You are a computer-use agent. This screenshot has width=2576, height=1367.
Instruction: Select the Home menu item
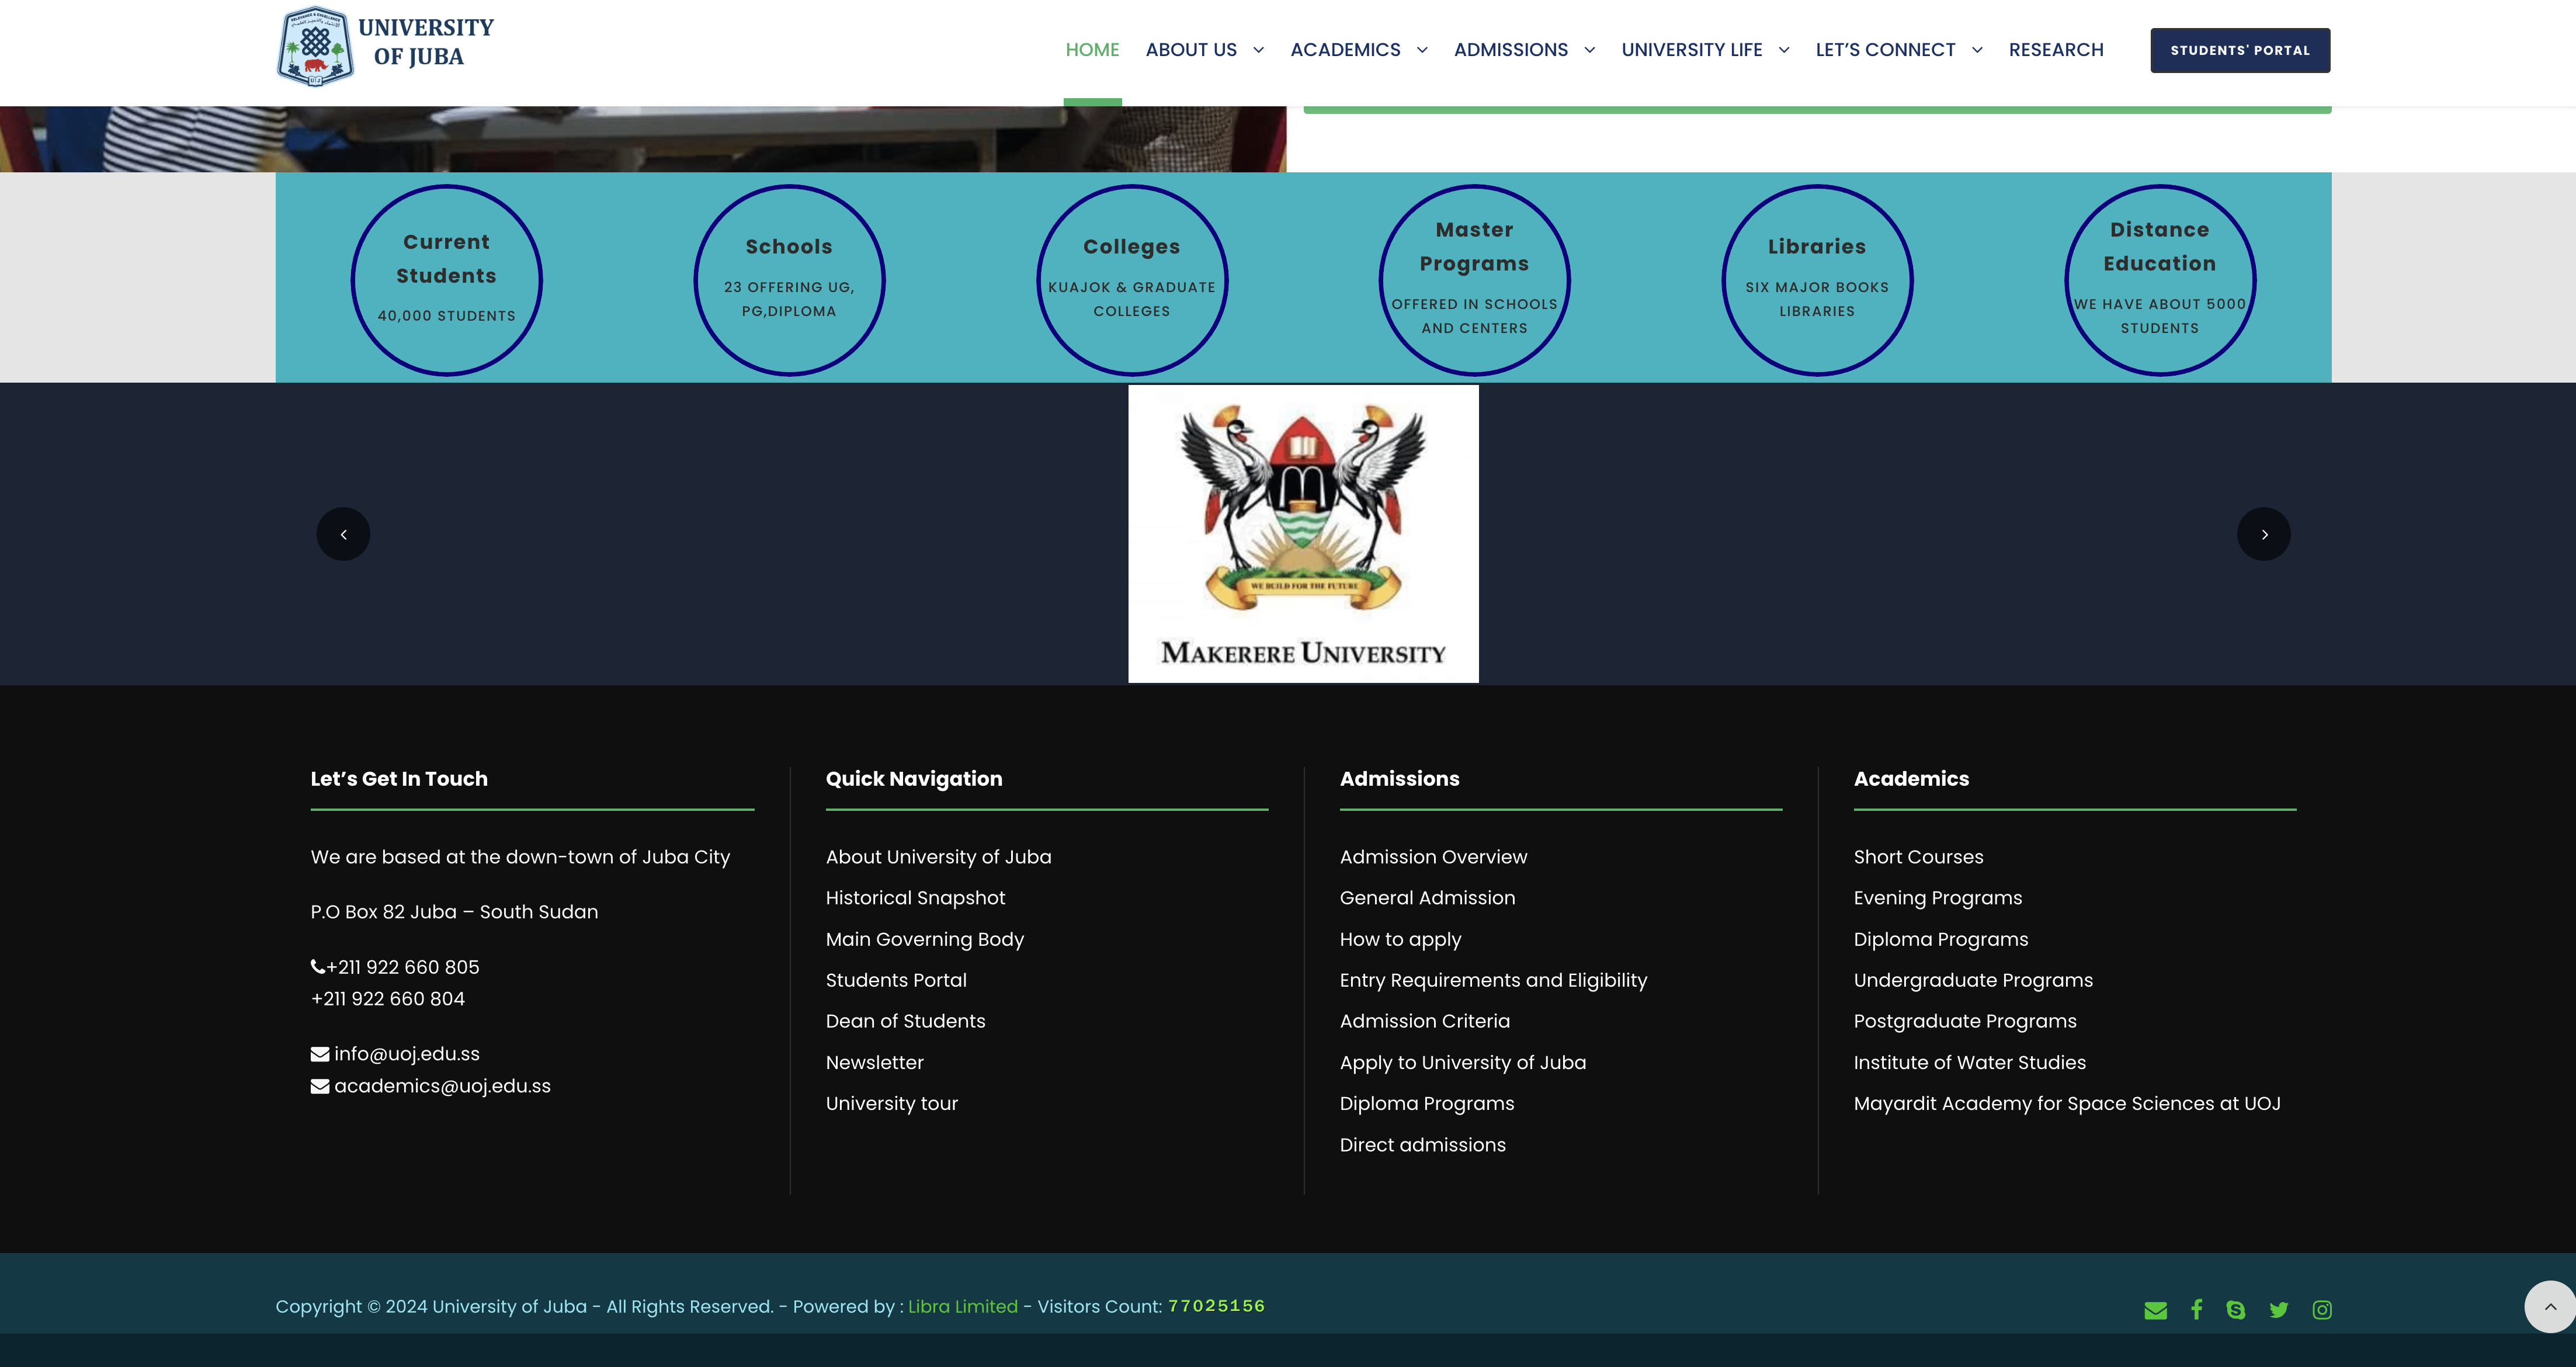coord(1092,50)
